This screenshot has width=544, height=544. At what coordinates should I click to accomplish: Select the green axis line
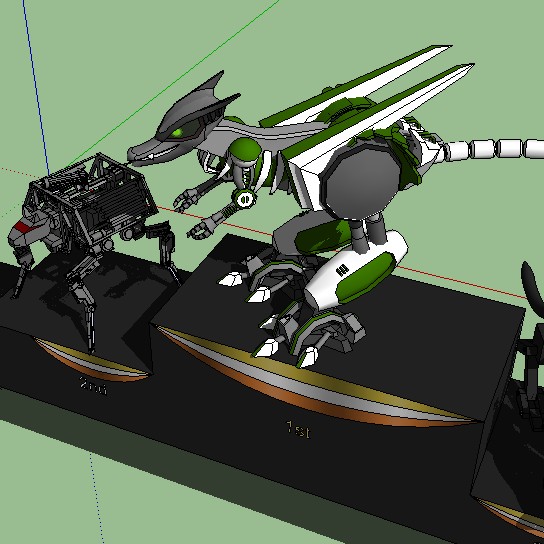173,83
